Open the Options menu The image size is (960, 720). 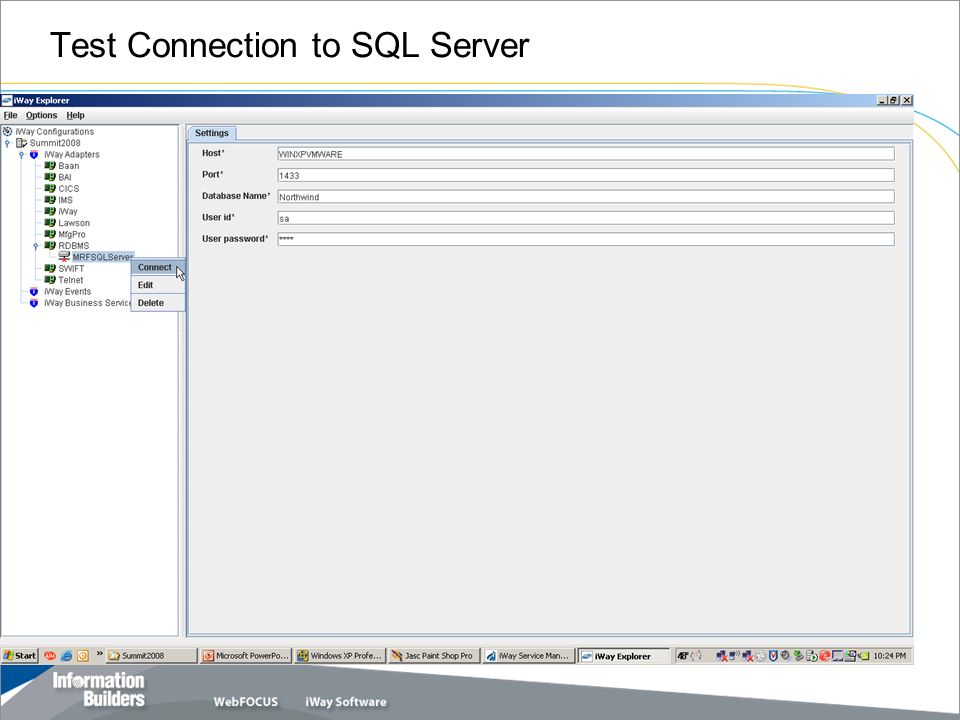tap(41, 115)
